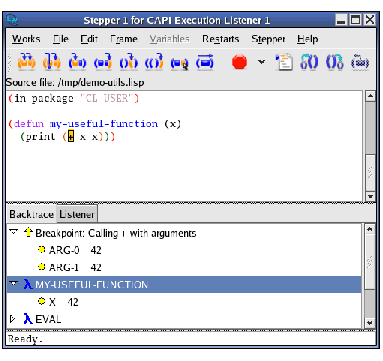Click the second orange step-through-call toolbar icon
383x361 pixels.
[x=52, y=62]
